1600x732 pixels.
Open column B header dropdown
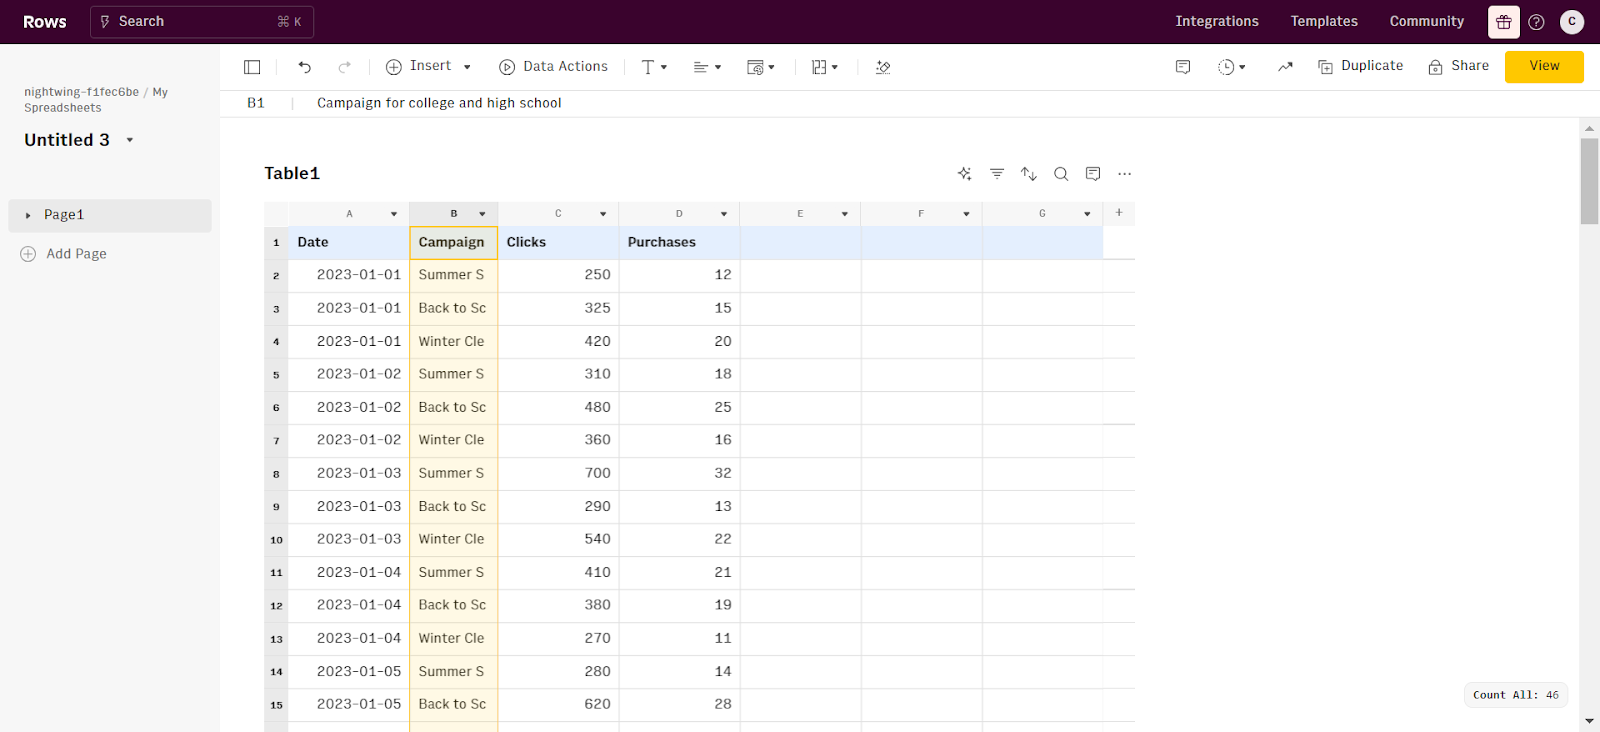click(x=482, y=214)
